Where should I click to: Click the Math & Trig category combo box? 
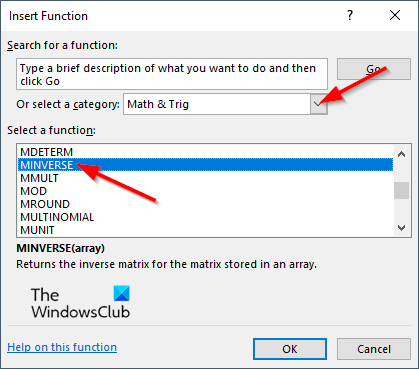tap(225, 104)
